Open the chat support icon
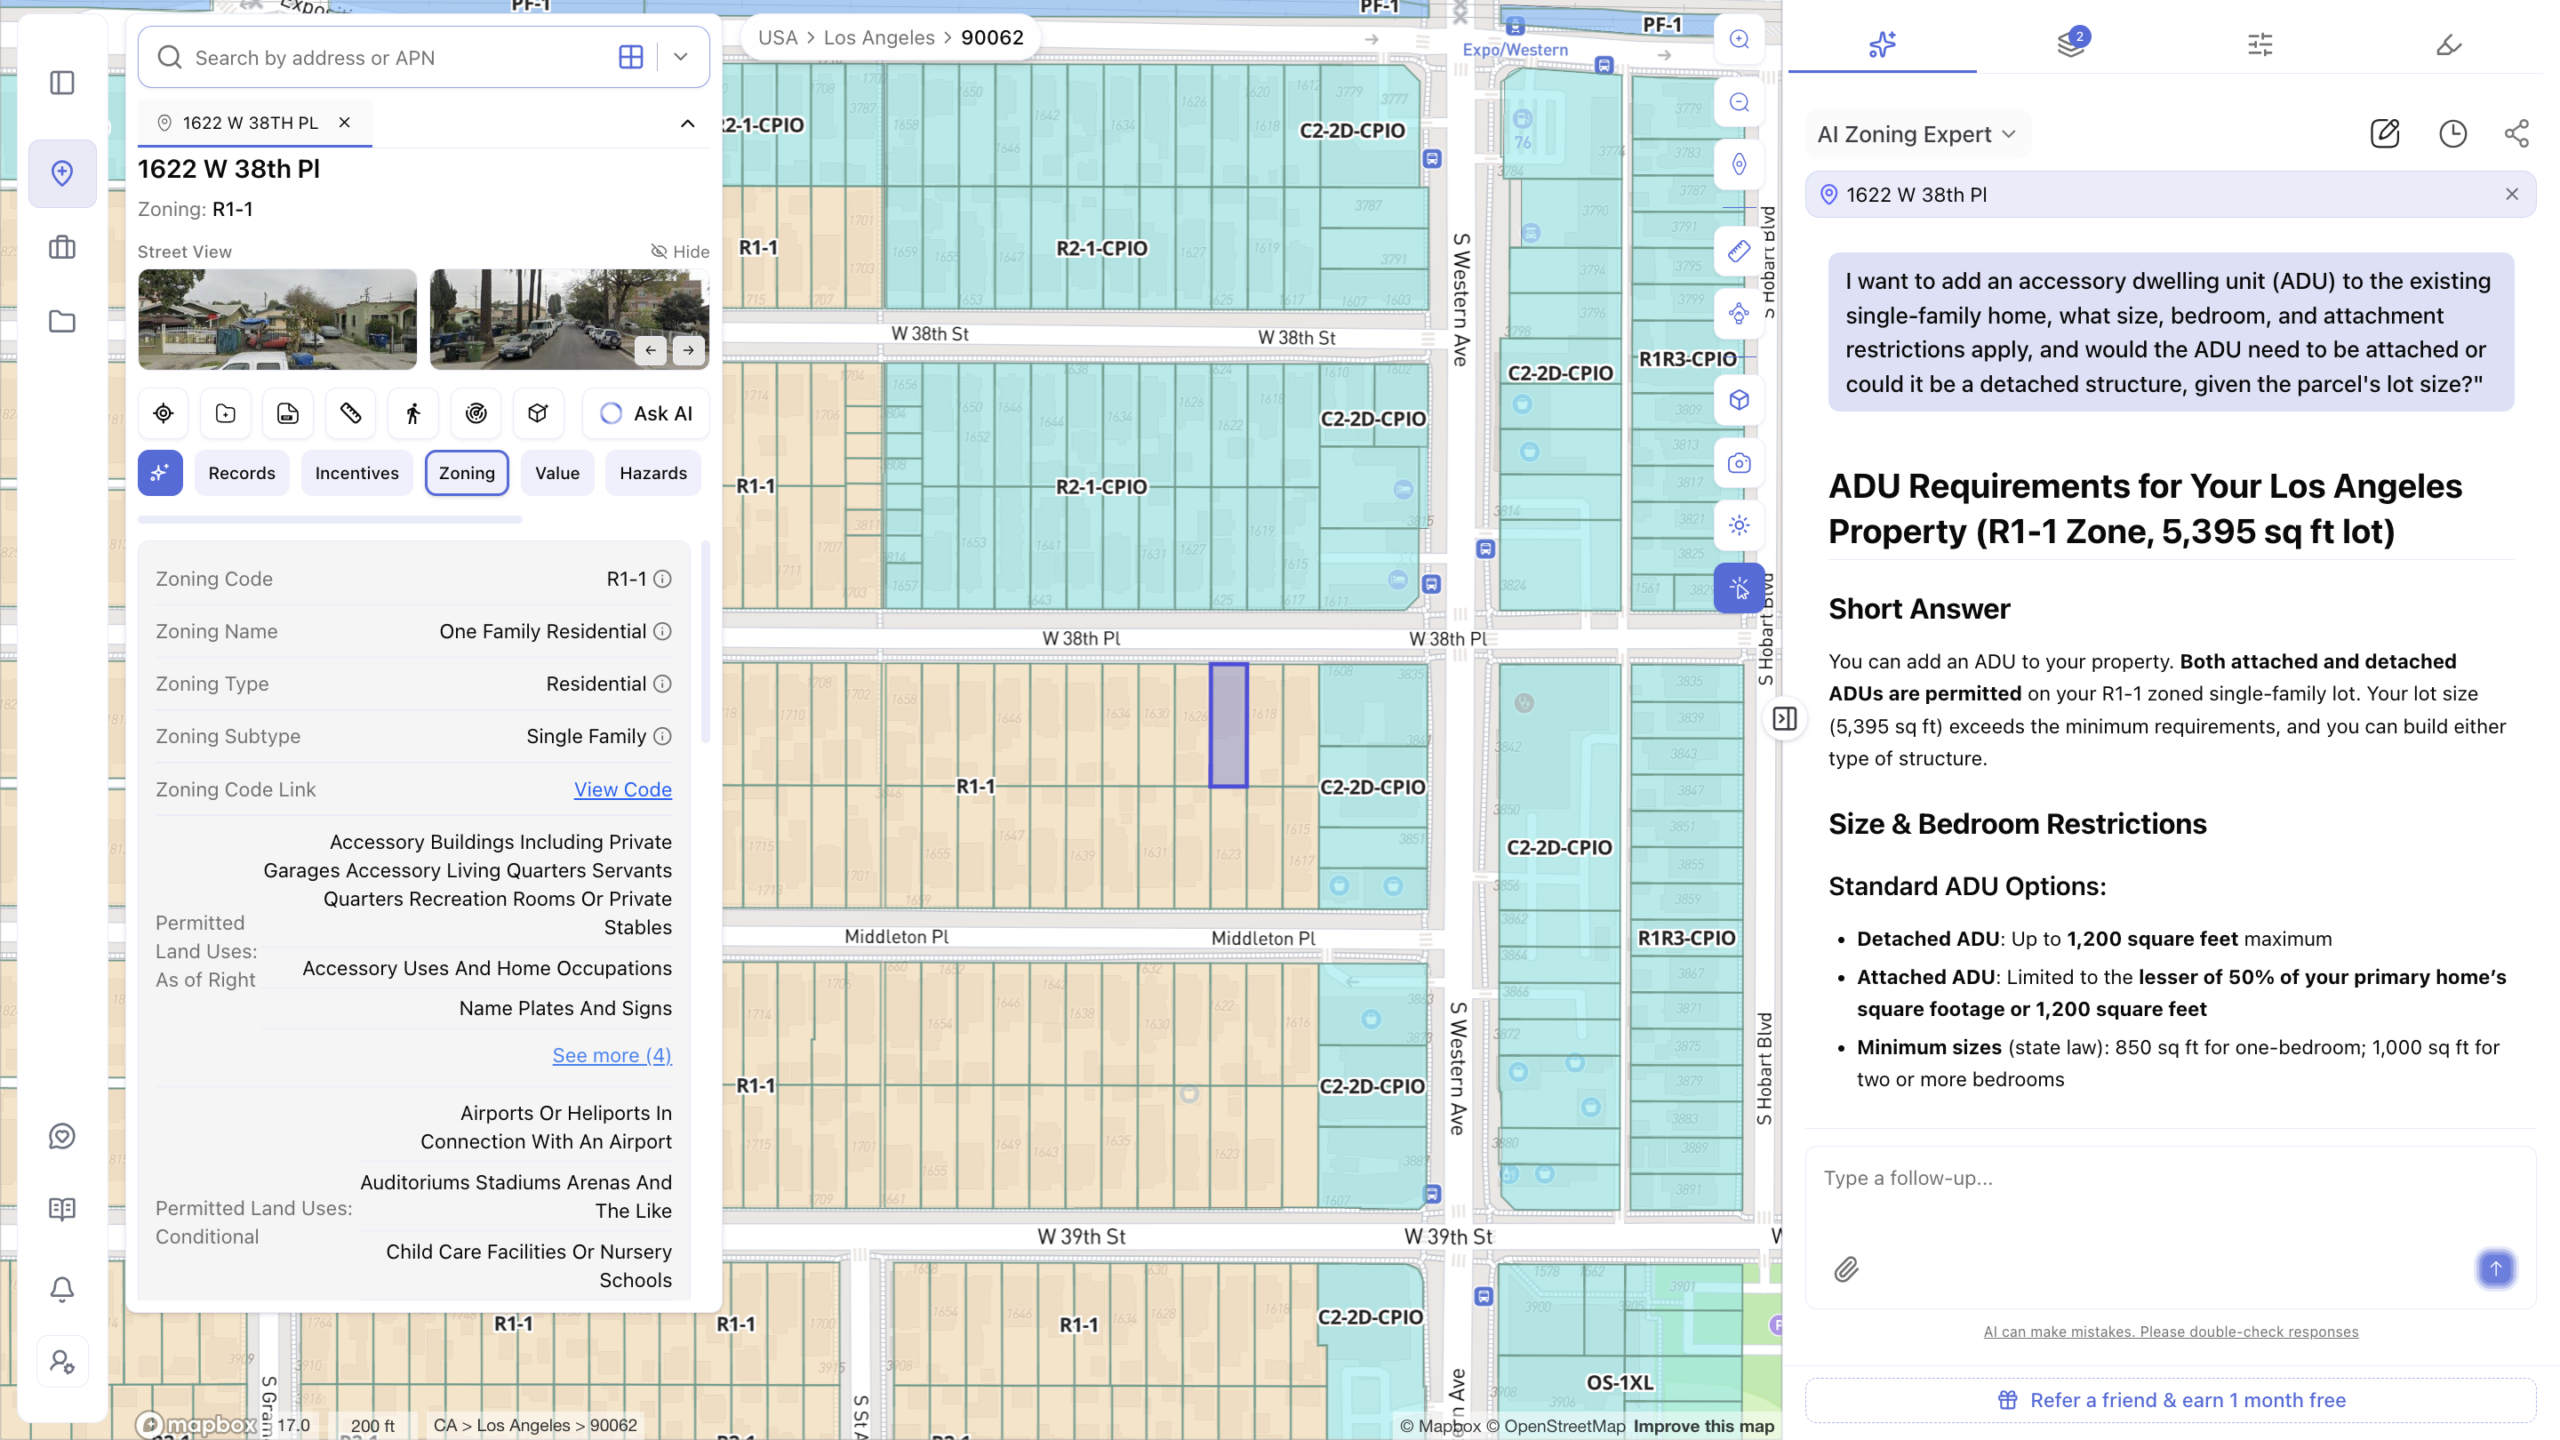 click(x=62, y=1136)
